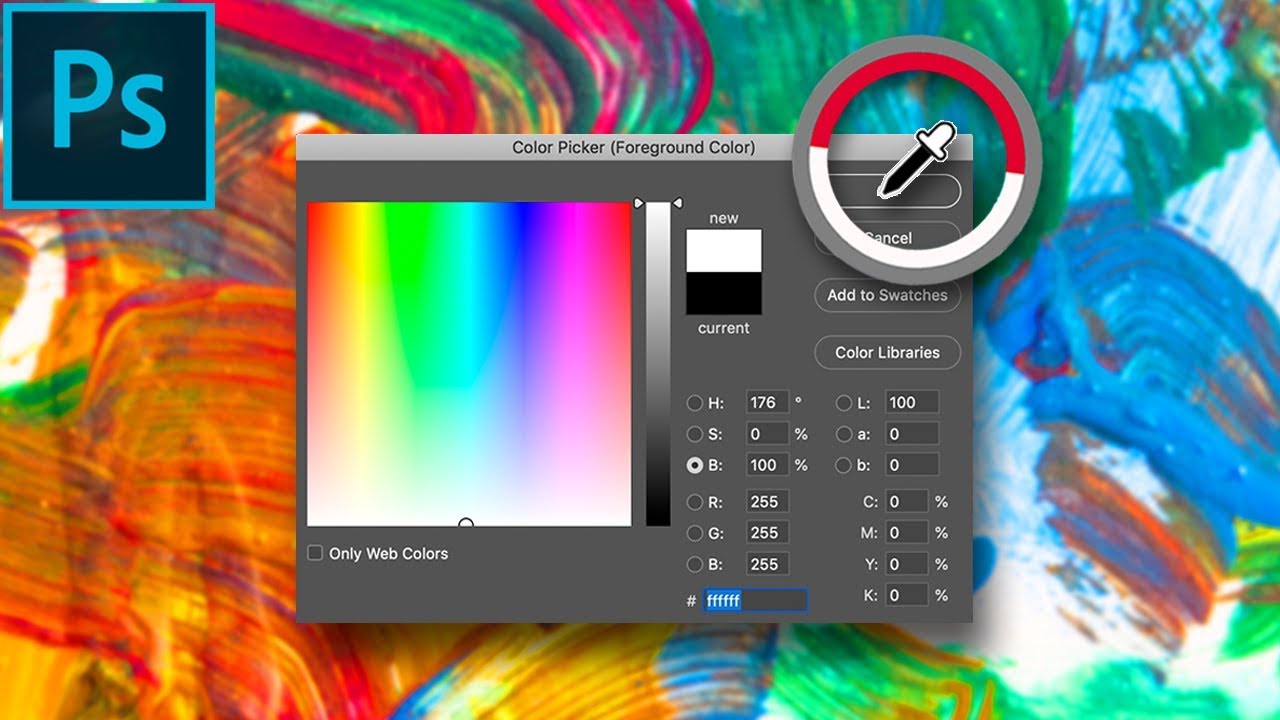This screenshot has width=1280, height=720.
Task: Click the right triangle slider marker
Action: point(677,203)
